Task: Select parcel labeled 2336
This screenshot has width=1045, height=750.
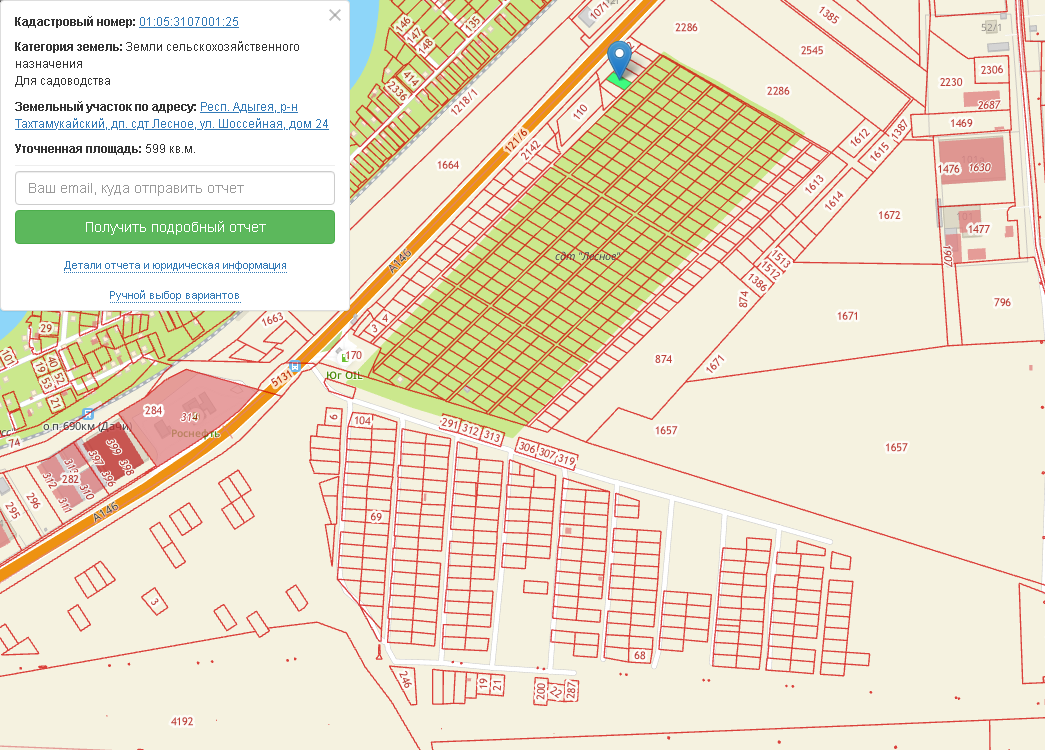Action: (x=397, y=90)
